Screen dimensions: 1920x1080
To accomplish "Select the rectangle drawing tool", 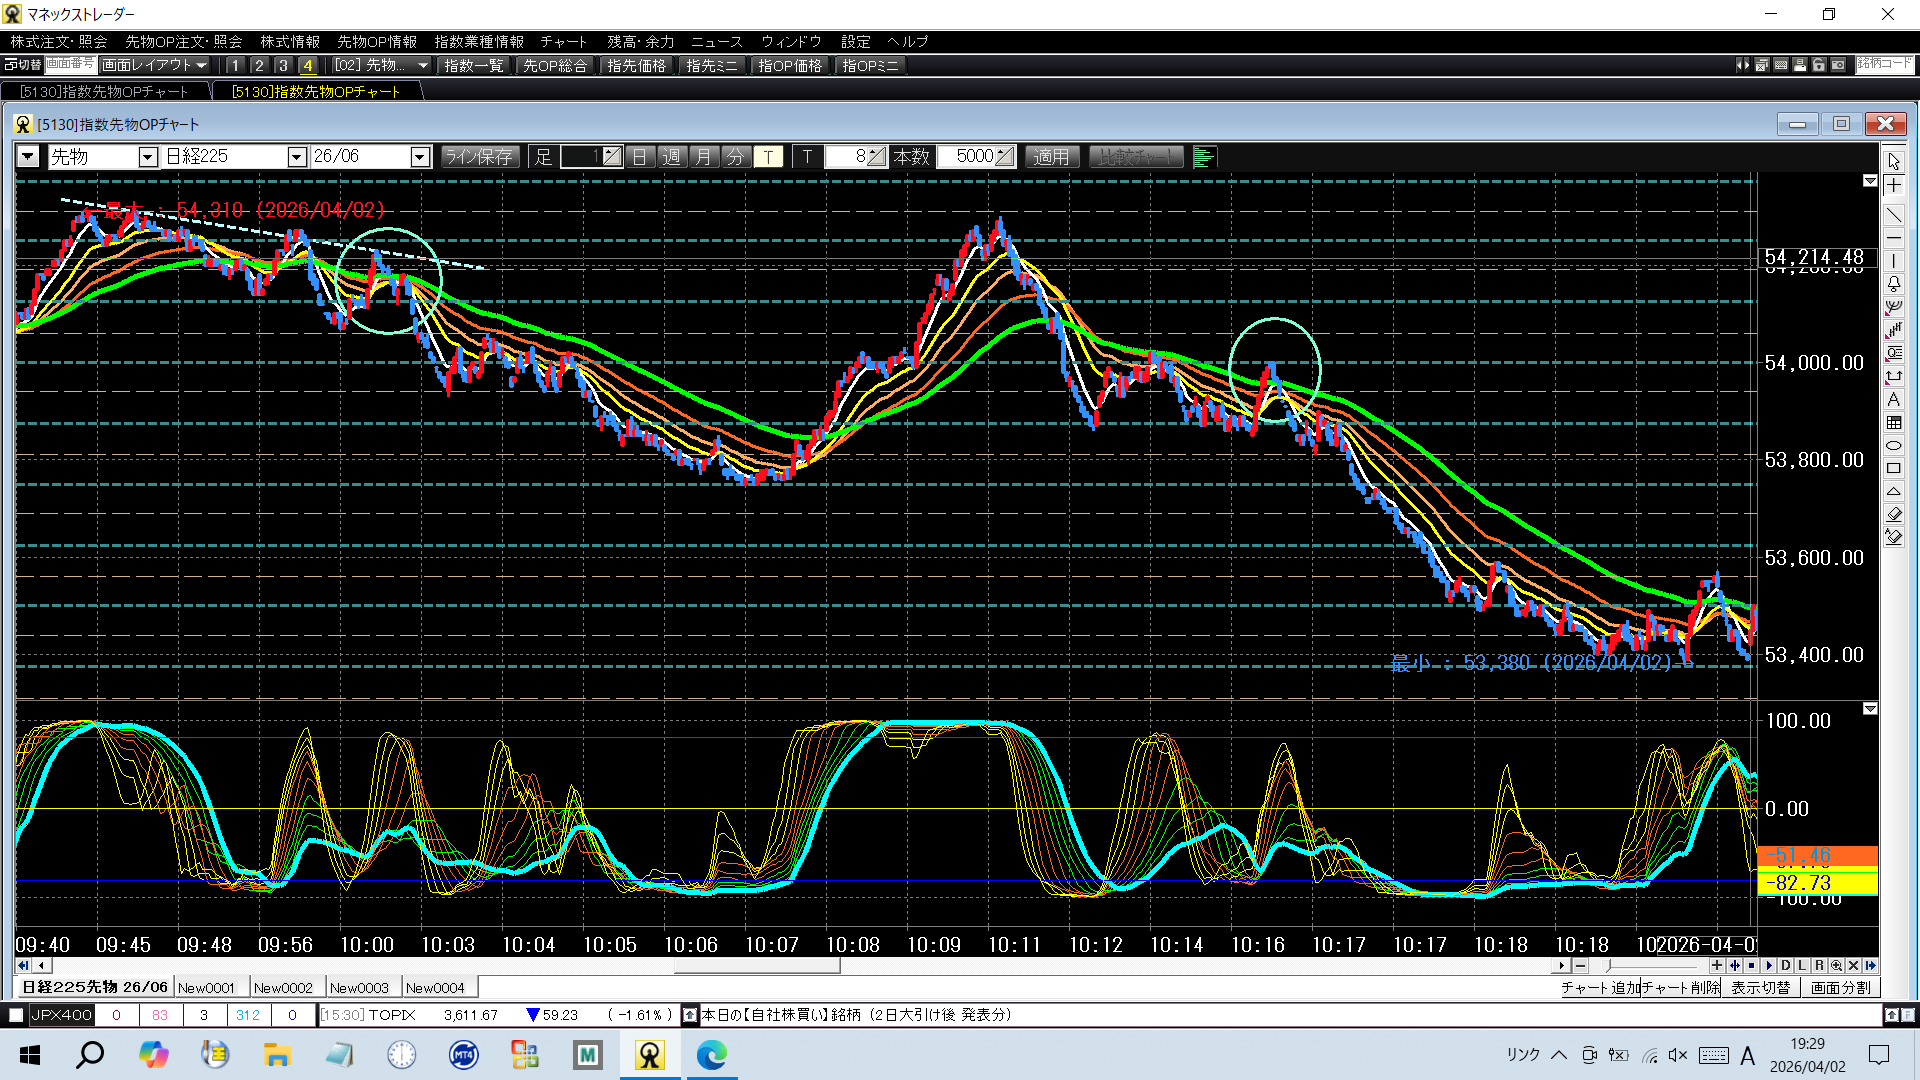I will [1894, 469].
